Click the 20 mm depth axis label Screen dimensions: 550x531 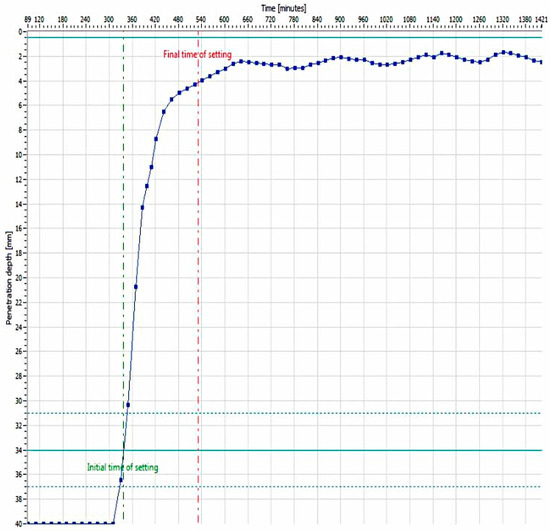click(19, 278)
